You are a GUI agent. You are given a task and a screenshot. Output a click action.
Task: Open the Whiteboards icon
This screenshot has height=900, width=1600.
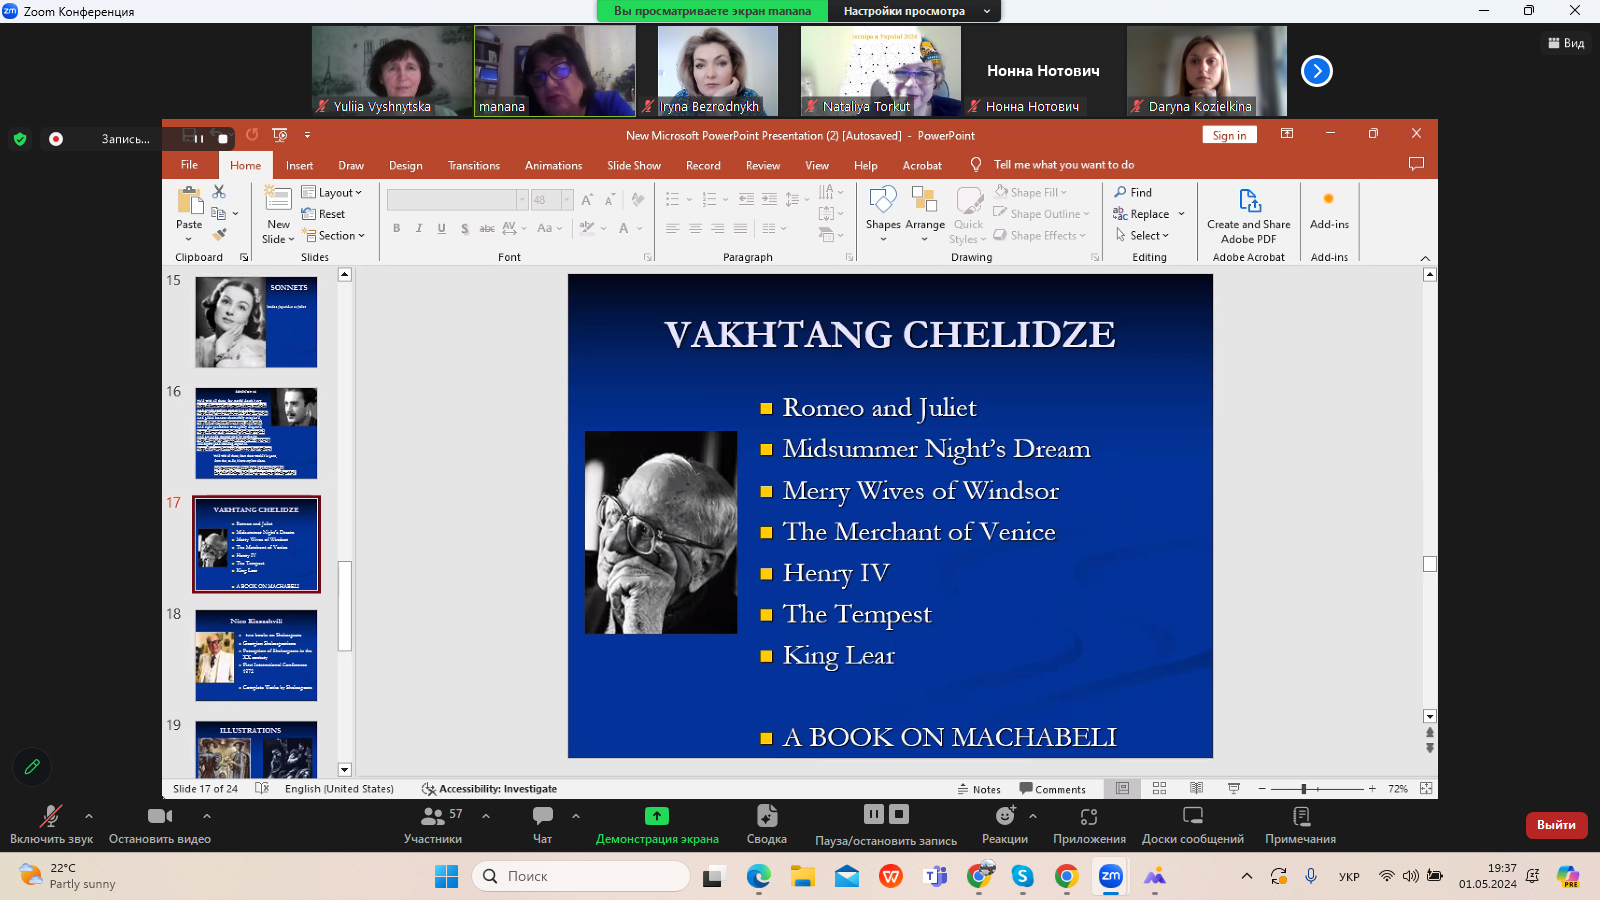point(1192,824)
